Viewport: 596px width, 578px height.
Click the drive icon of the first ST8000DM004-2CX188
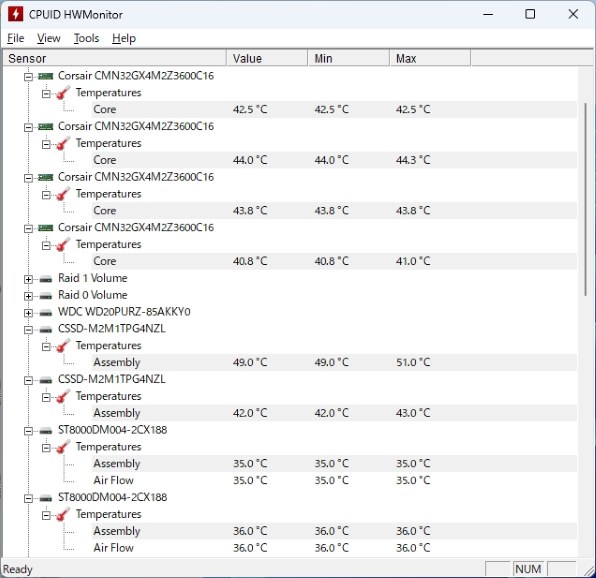46,431
